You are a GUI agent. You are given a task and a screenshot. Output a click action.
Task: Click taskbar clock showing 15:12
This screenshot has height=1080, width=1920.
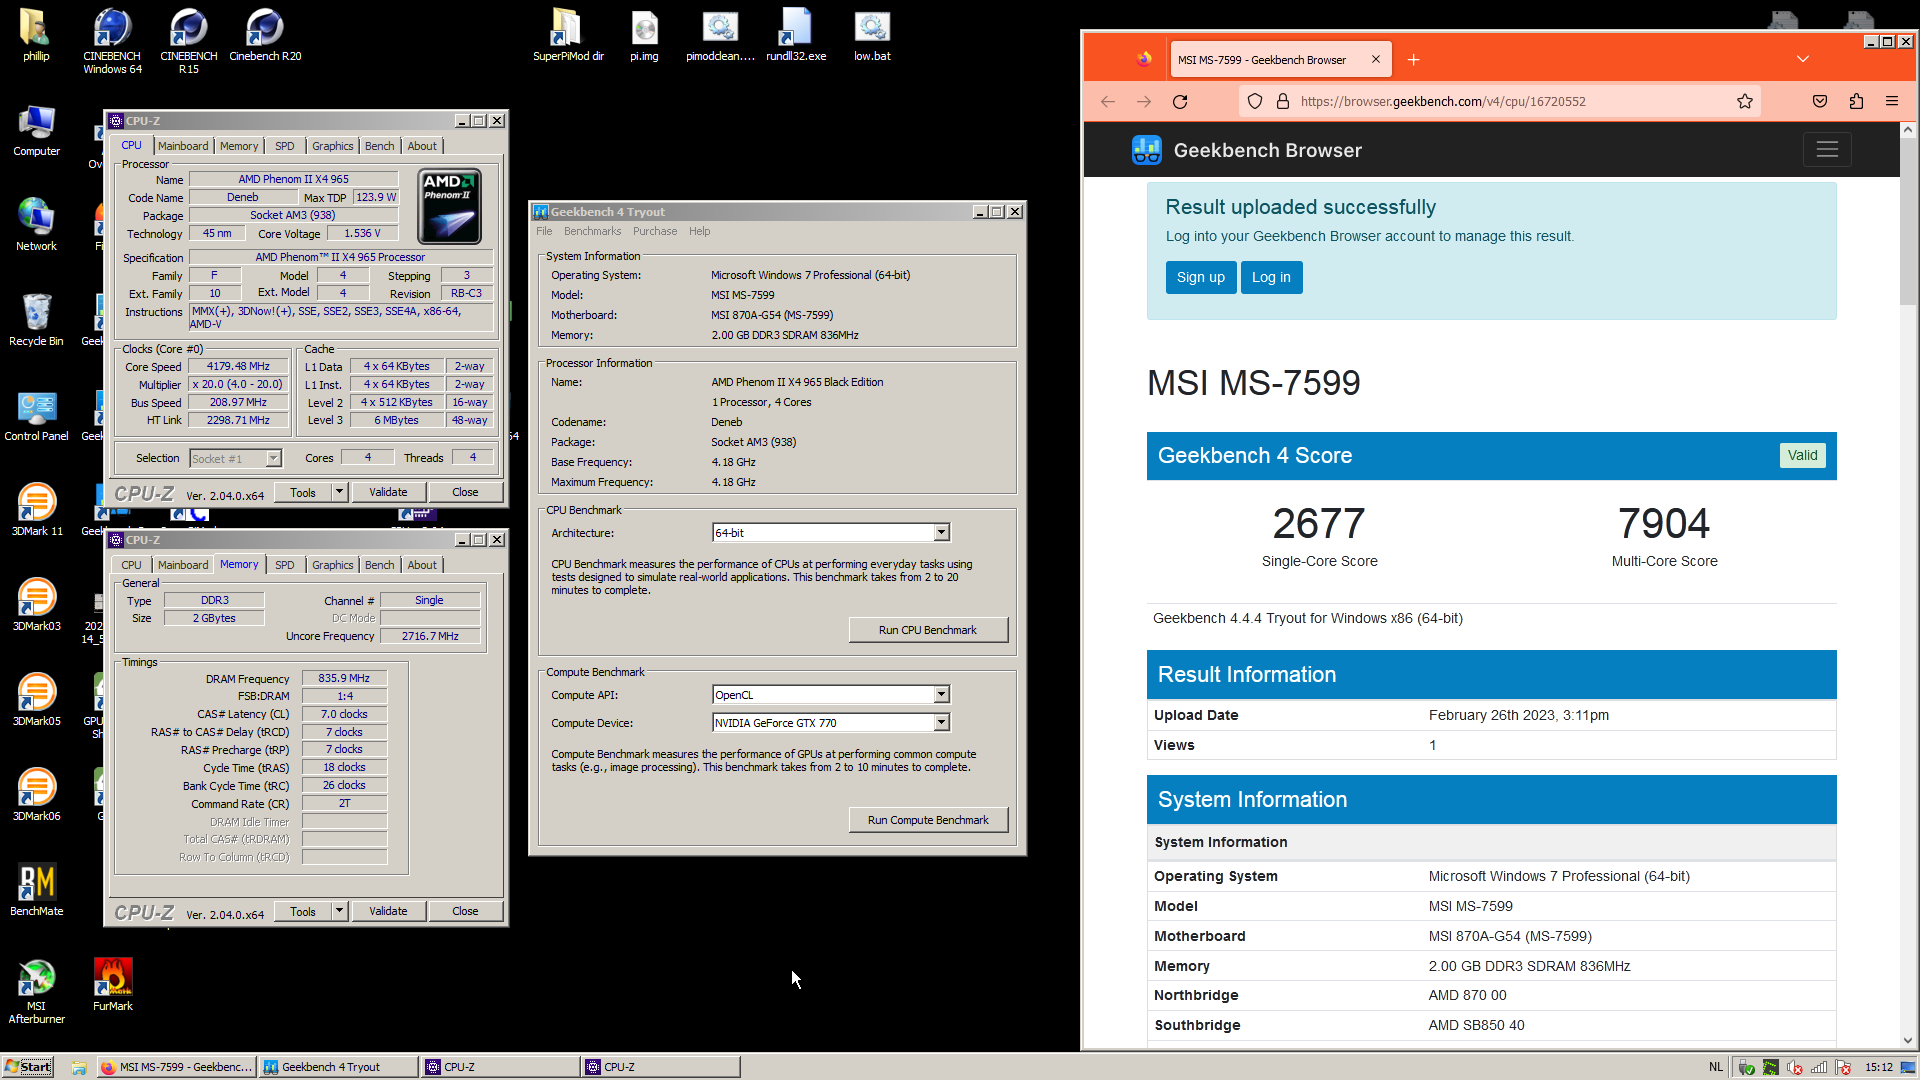(1879, 1067)
